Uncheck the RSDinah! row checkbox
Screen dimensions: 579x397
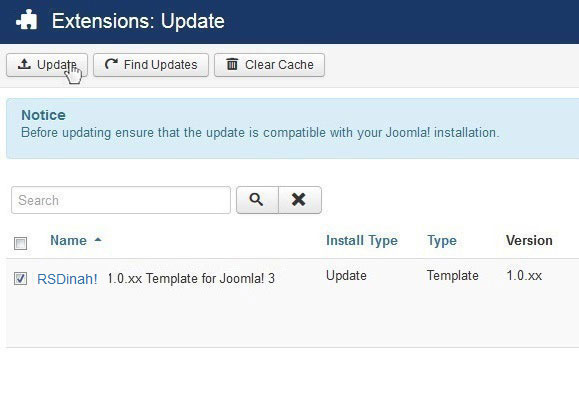point(20,278)
